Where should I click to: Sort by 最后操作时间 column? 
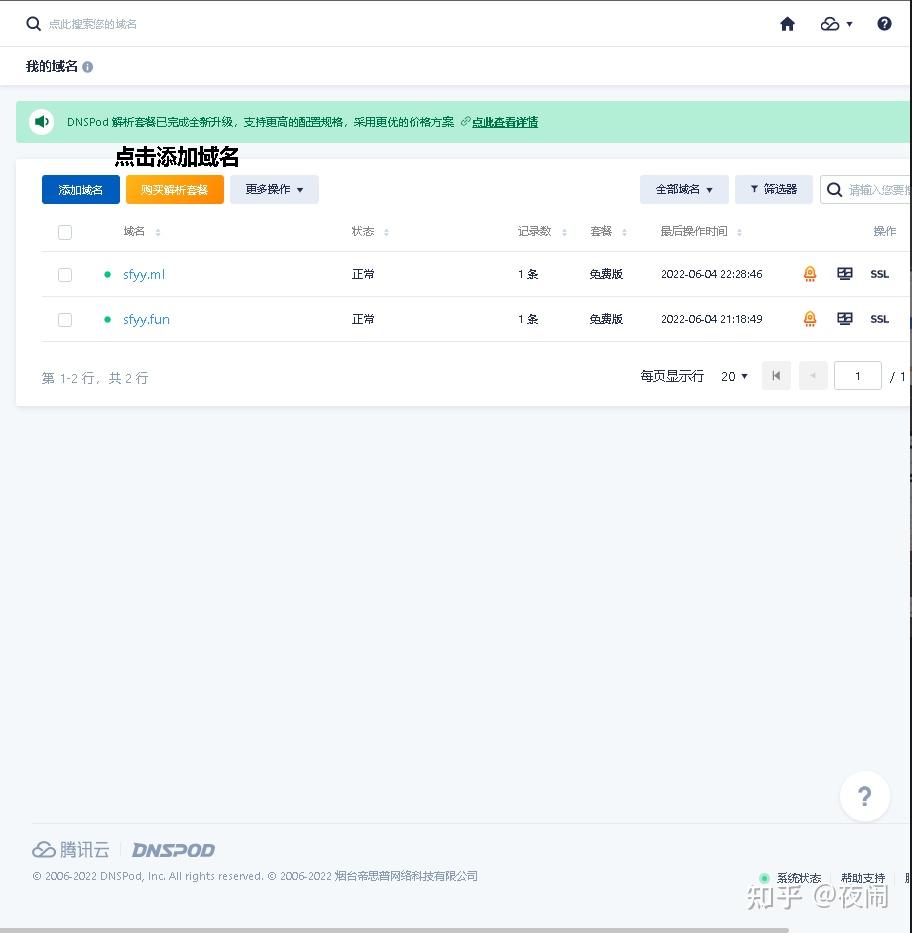pos(739,232)
